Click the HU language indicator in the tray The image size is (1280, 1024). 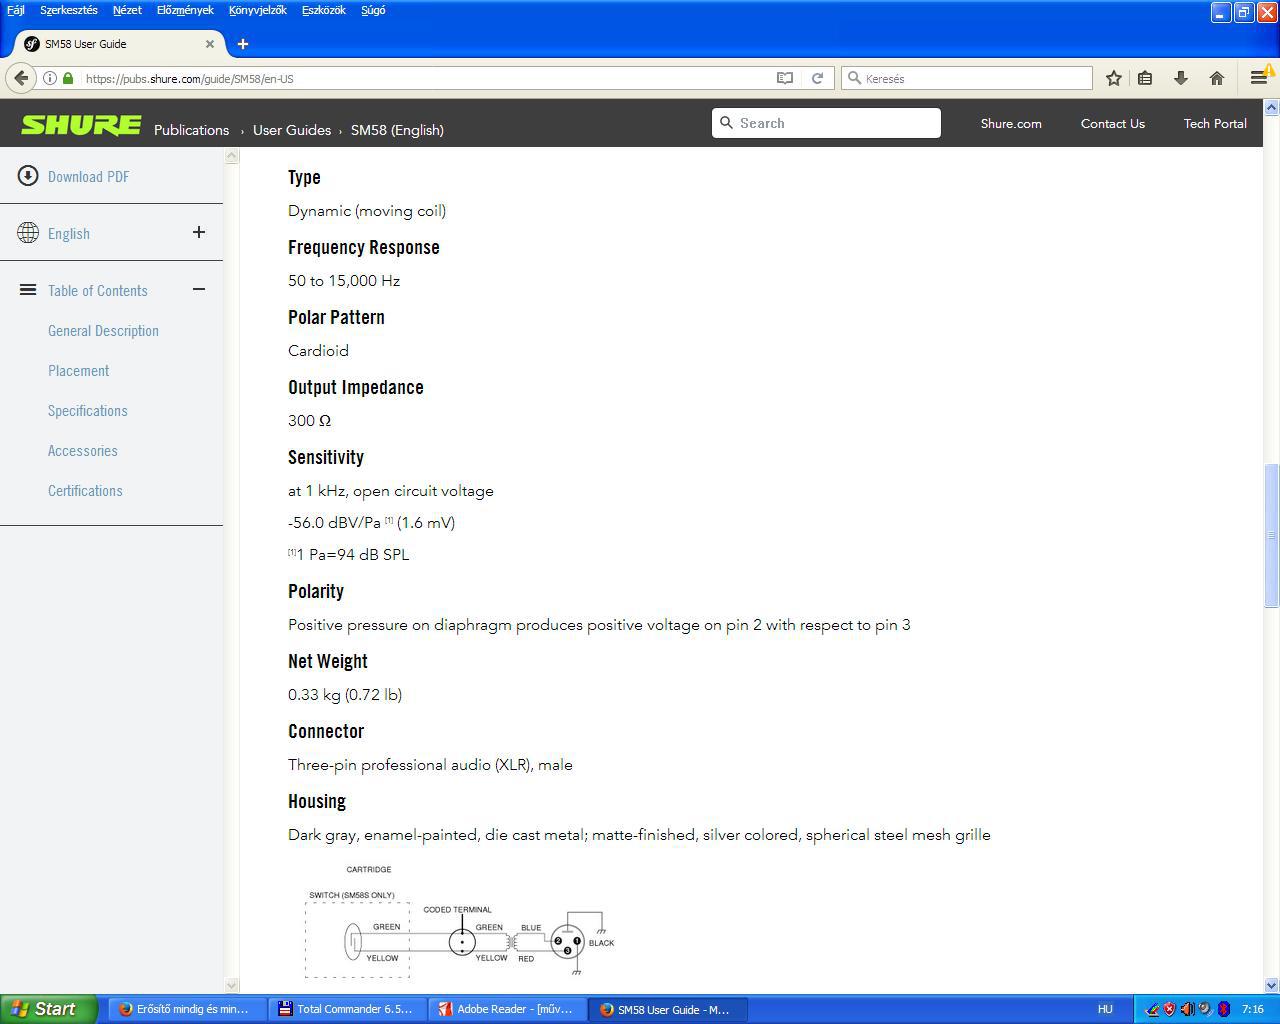[1105, 1009]
